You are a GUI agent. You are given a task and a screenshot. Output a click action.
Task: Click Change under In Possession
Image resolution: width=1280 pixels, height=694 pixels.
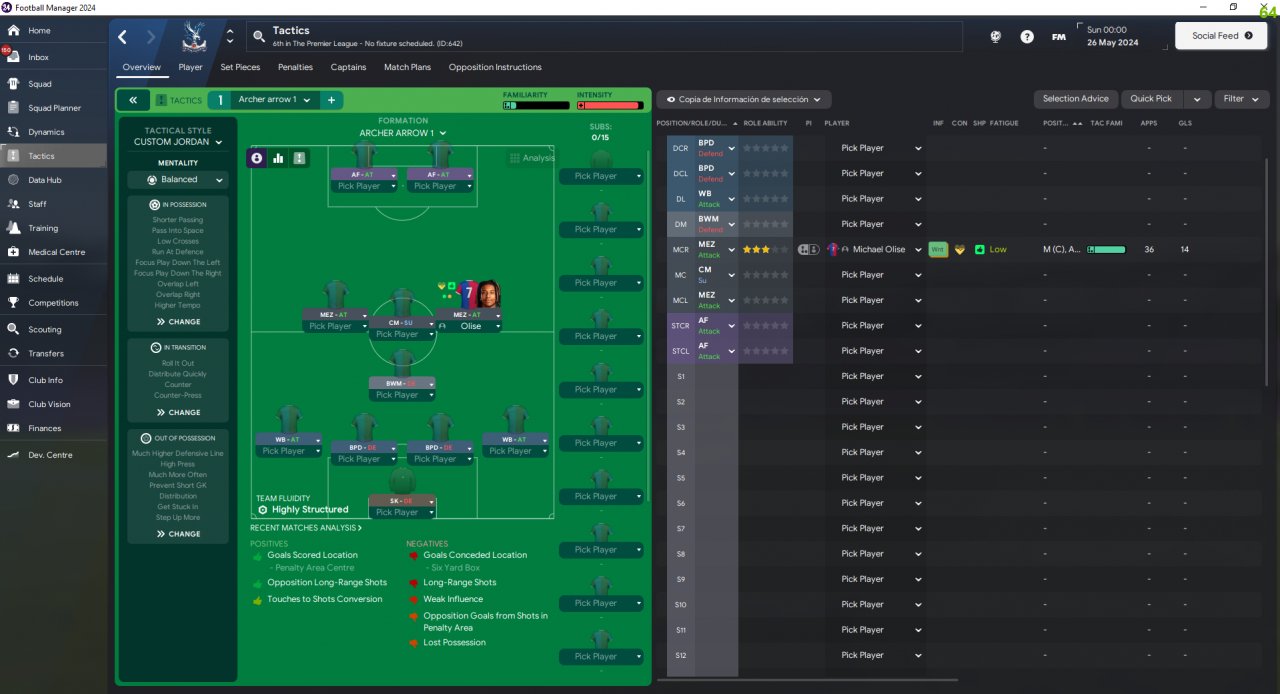178,322
